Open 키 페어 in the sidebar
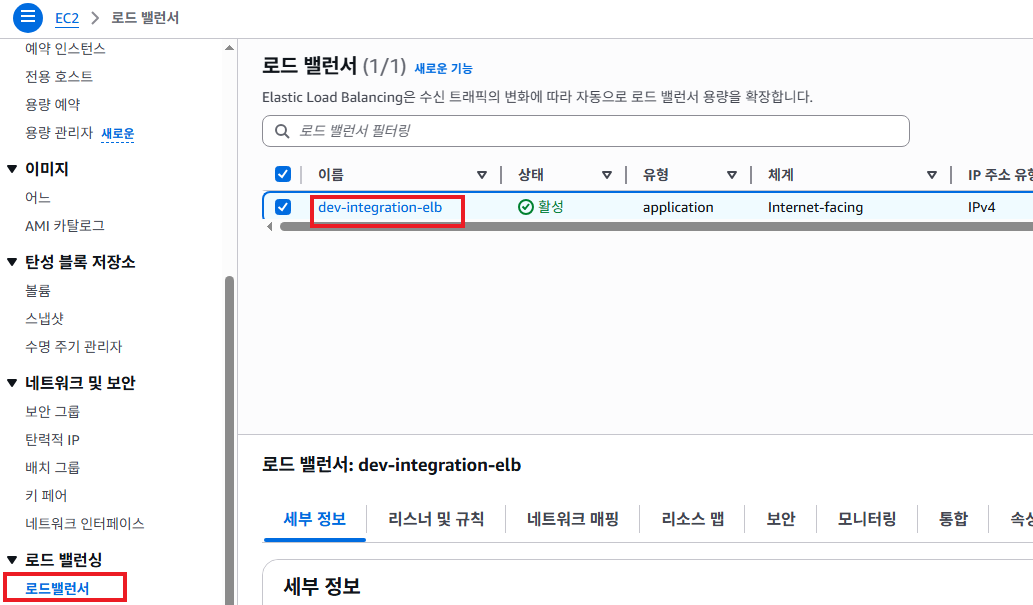 (x=46, y=496)
